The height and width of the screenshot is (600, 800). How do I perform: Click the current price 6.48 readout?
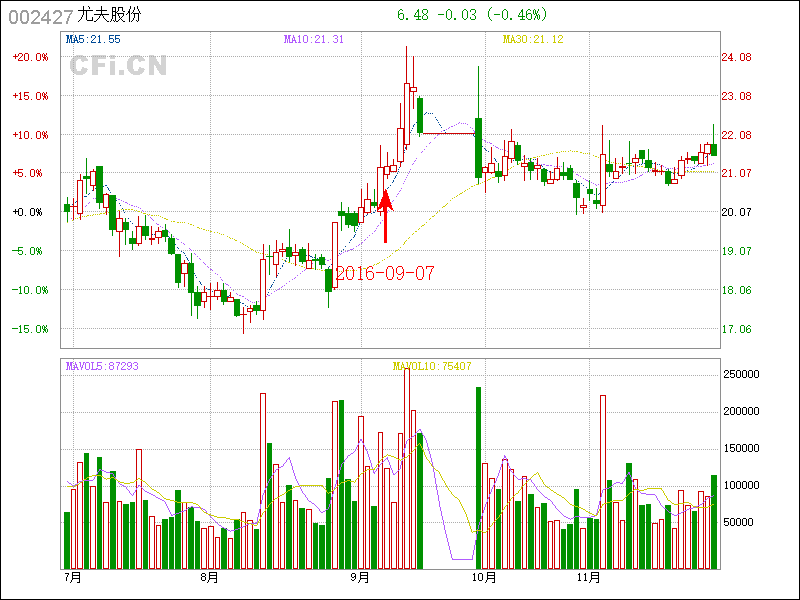click(x=412, y=15)
